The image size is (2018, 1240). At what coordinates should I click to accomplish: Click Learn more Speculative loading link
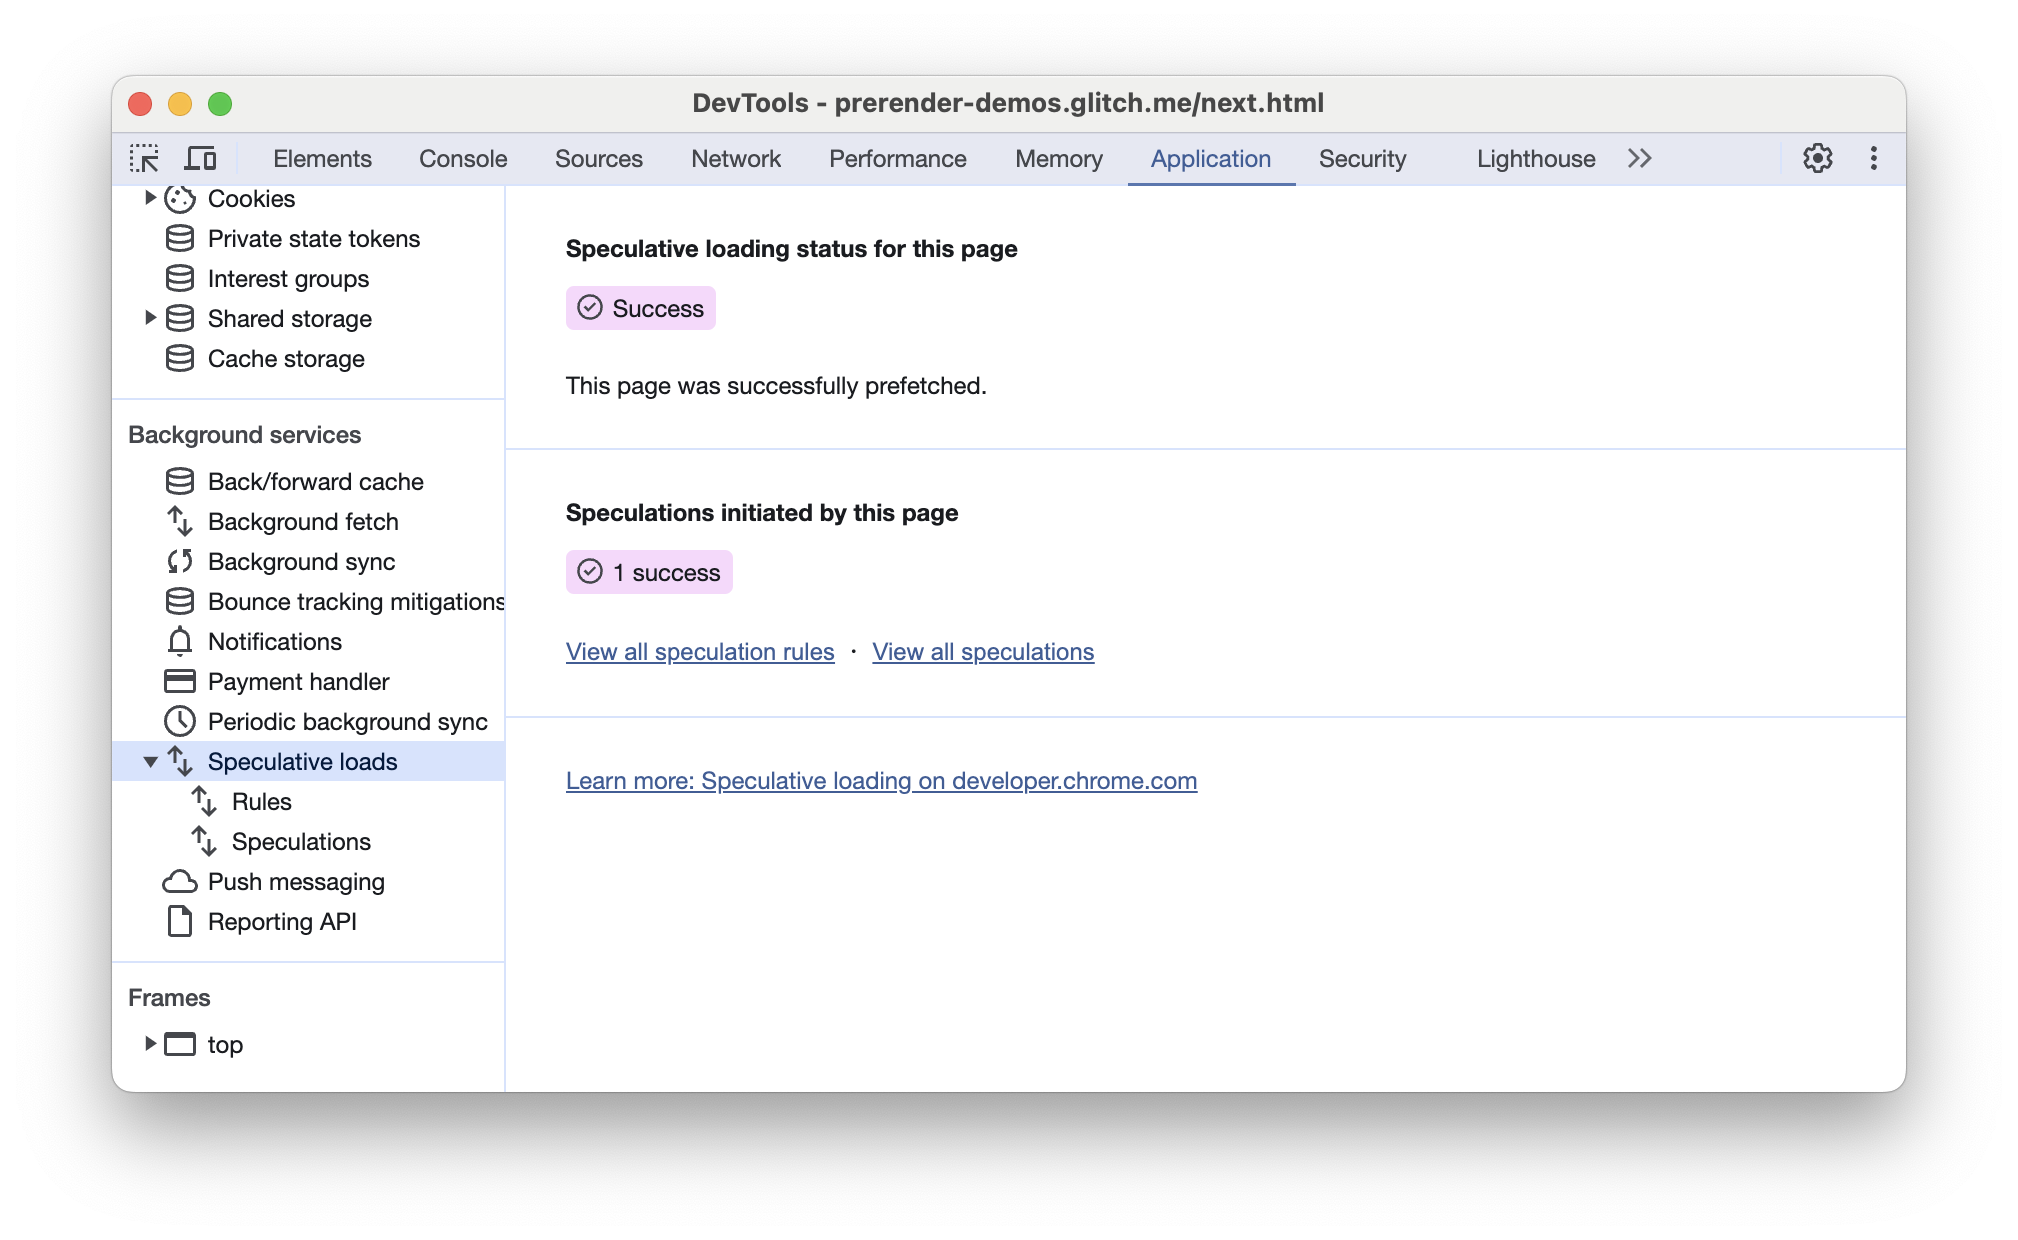point(881,780)
